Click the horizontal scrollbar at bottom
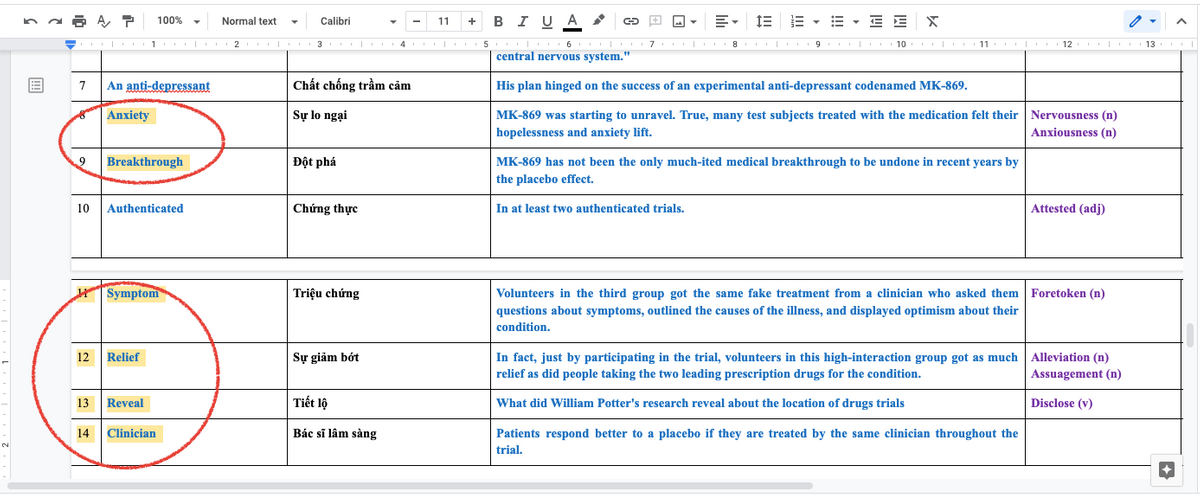 point(410,488)
